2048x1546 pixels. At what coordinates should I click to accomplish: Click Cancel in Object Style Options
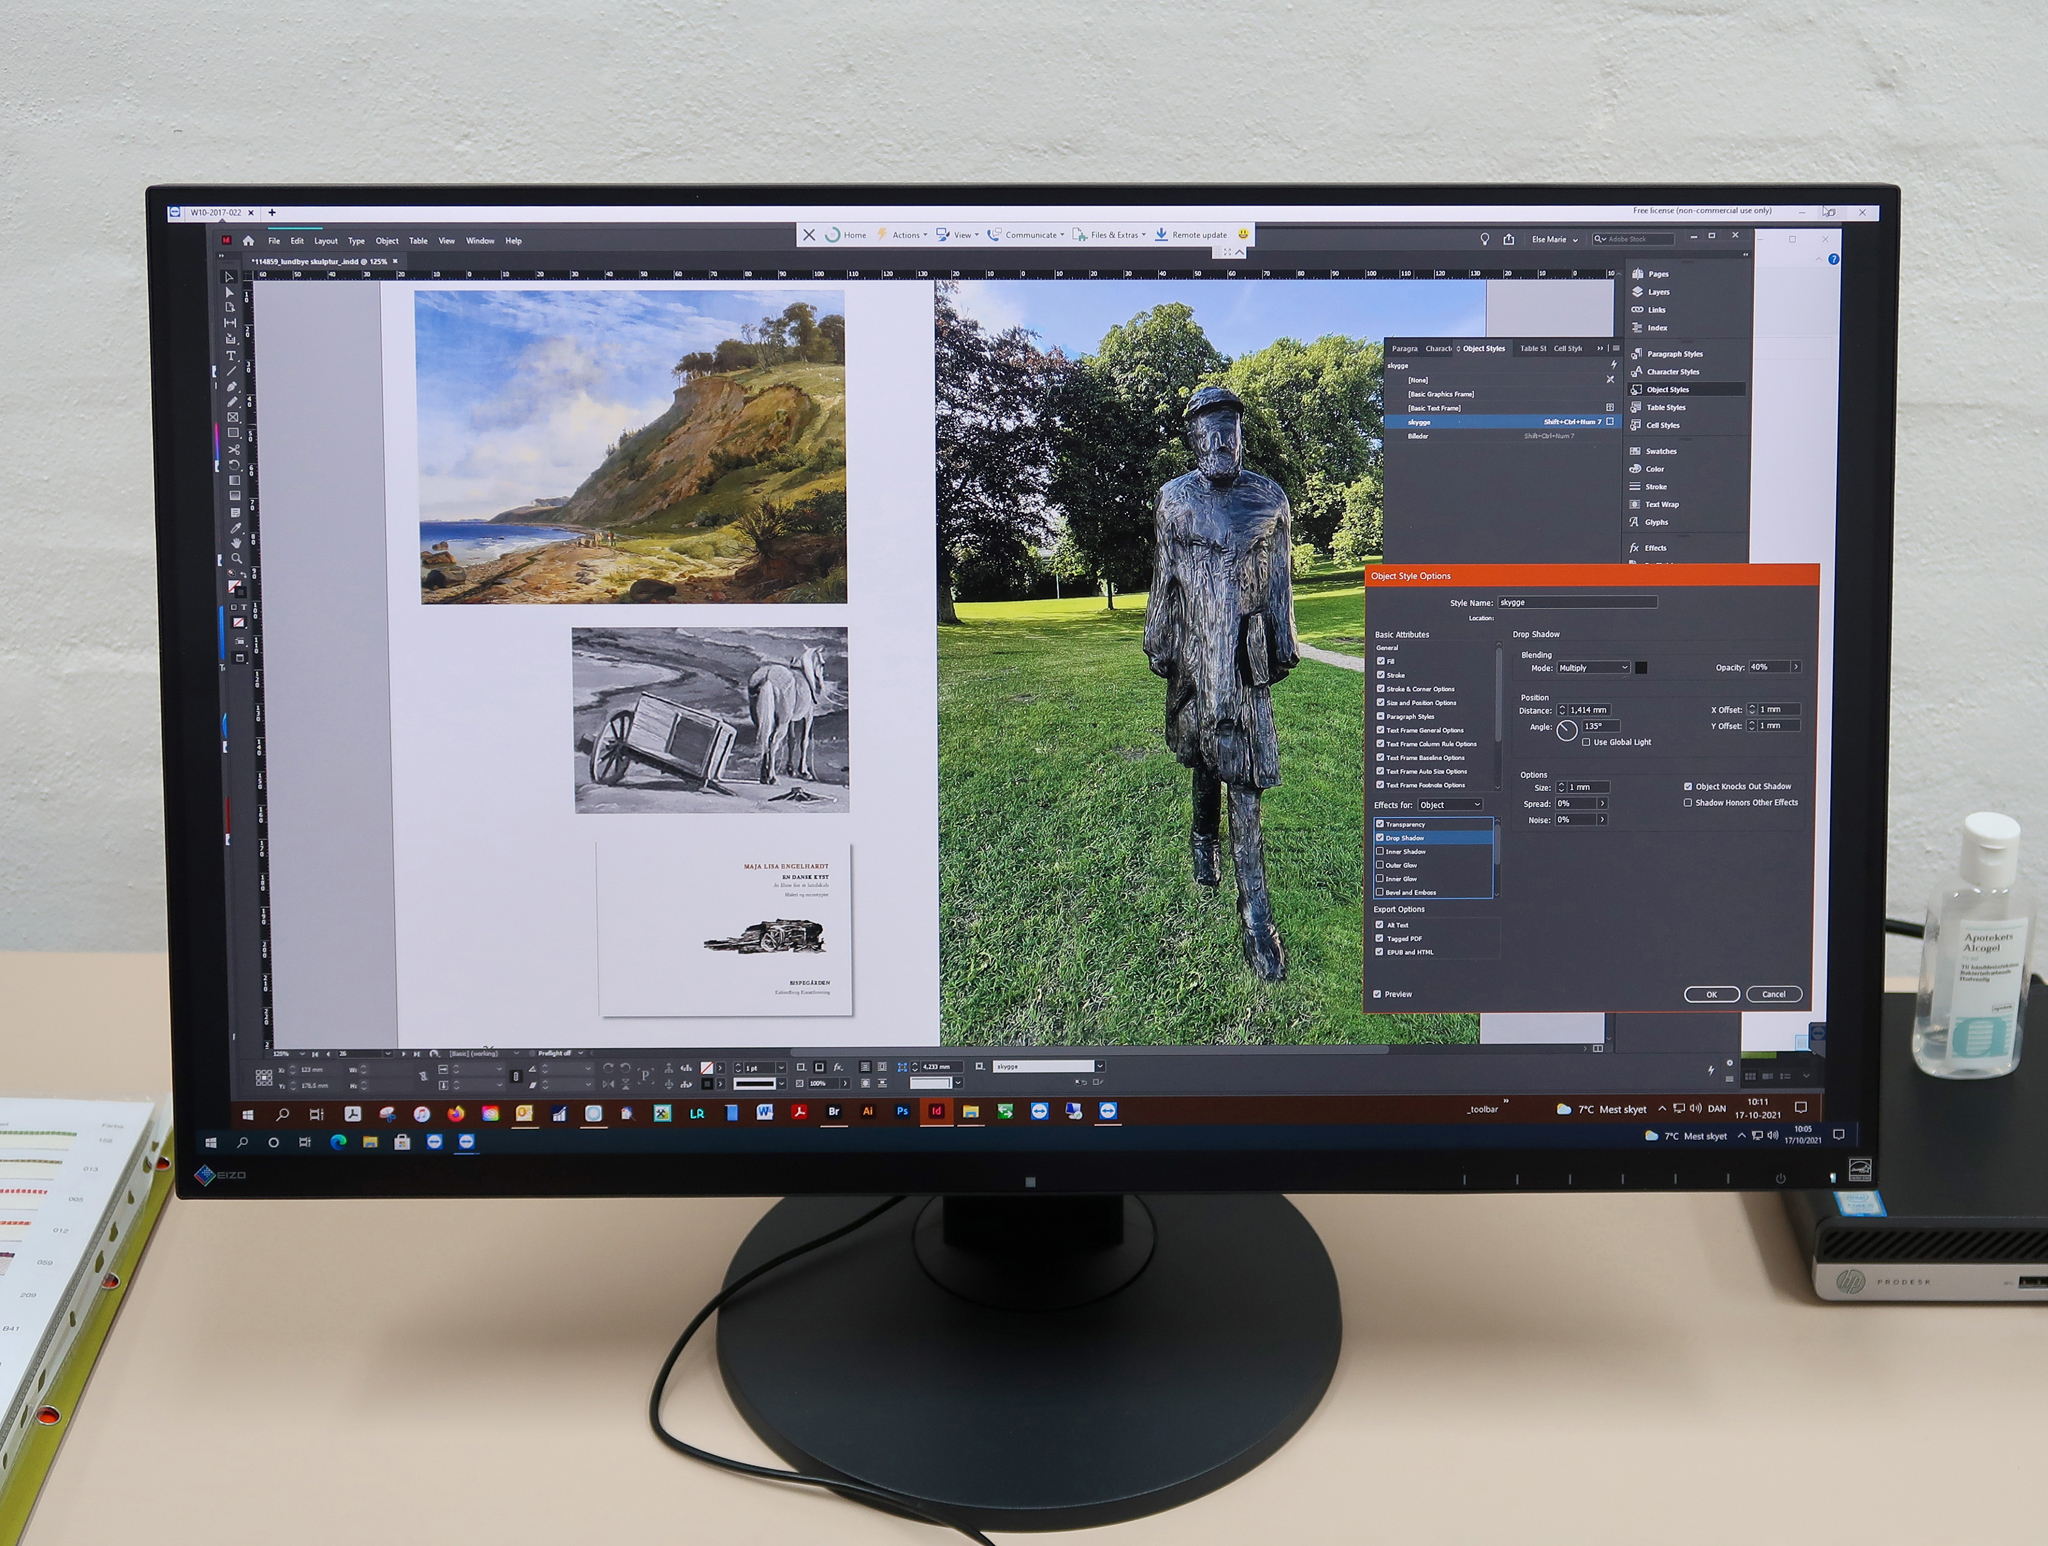click(x=1773, y=994)
